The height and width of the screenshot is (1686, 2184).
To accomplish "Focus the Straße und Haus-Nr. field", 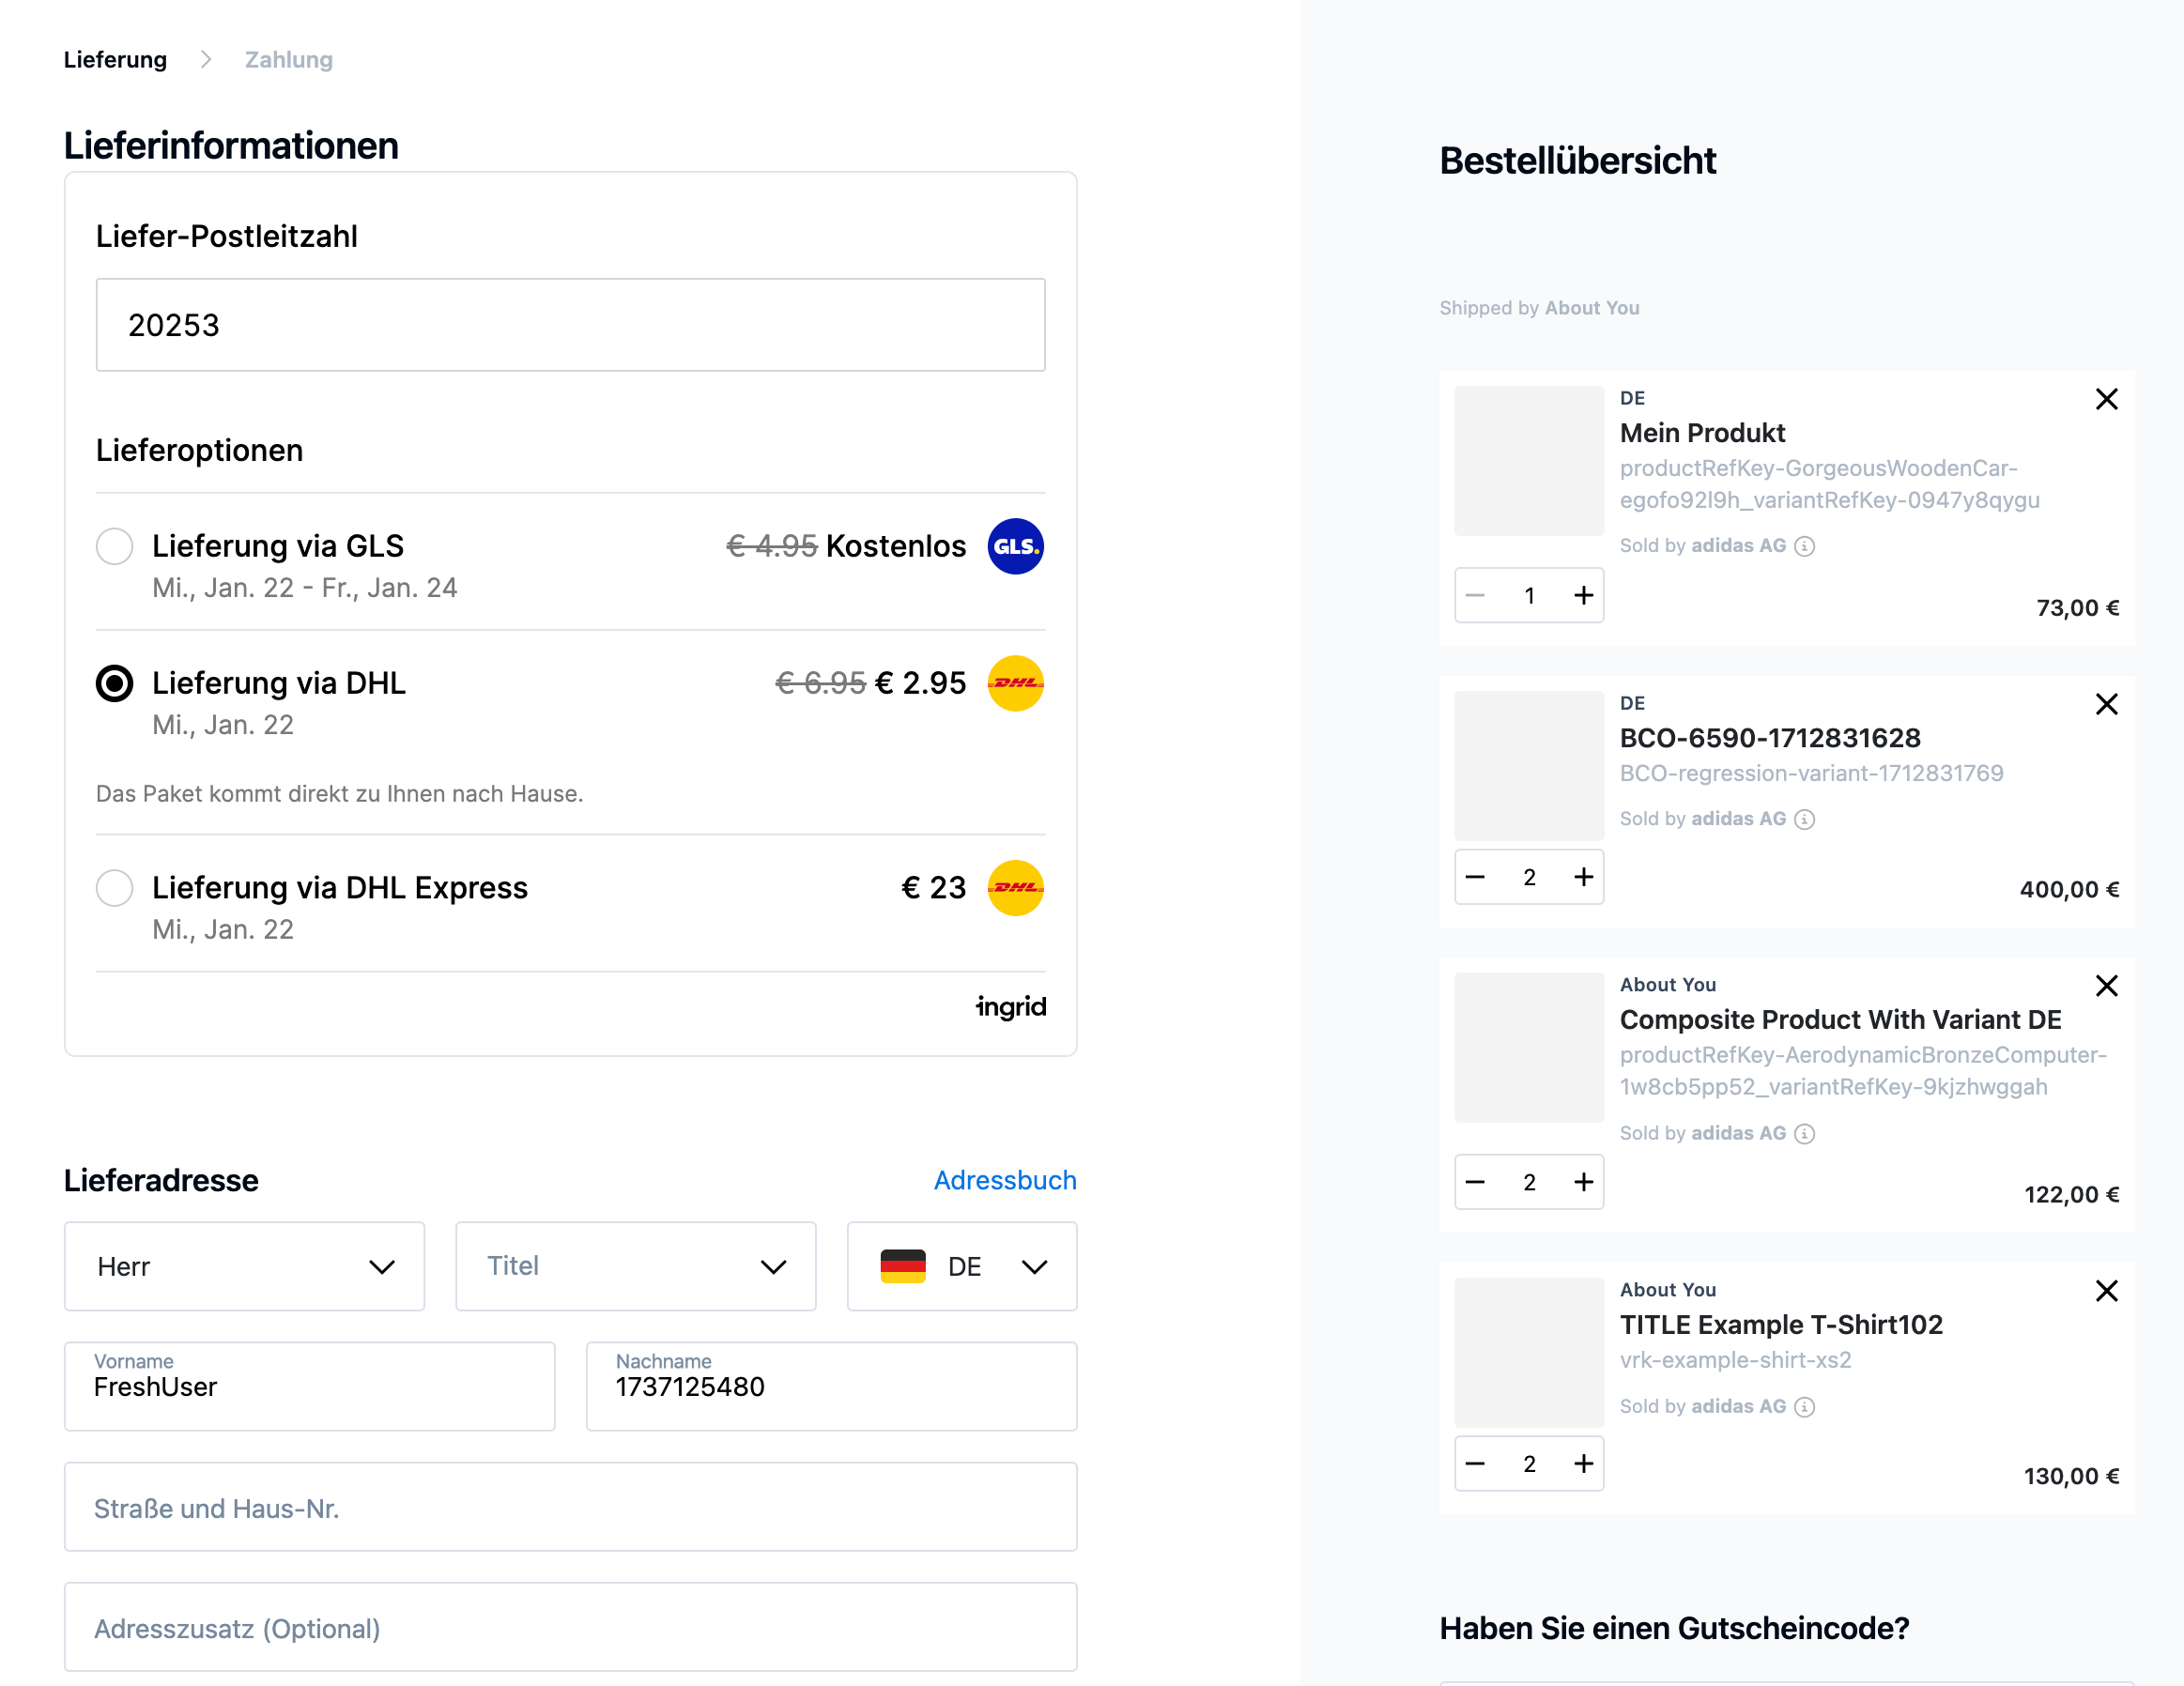I will click(x=570, y=1507).
